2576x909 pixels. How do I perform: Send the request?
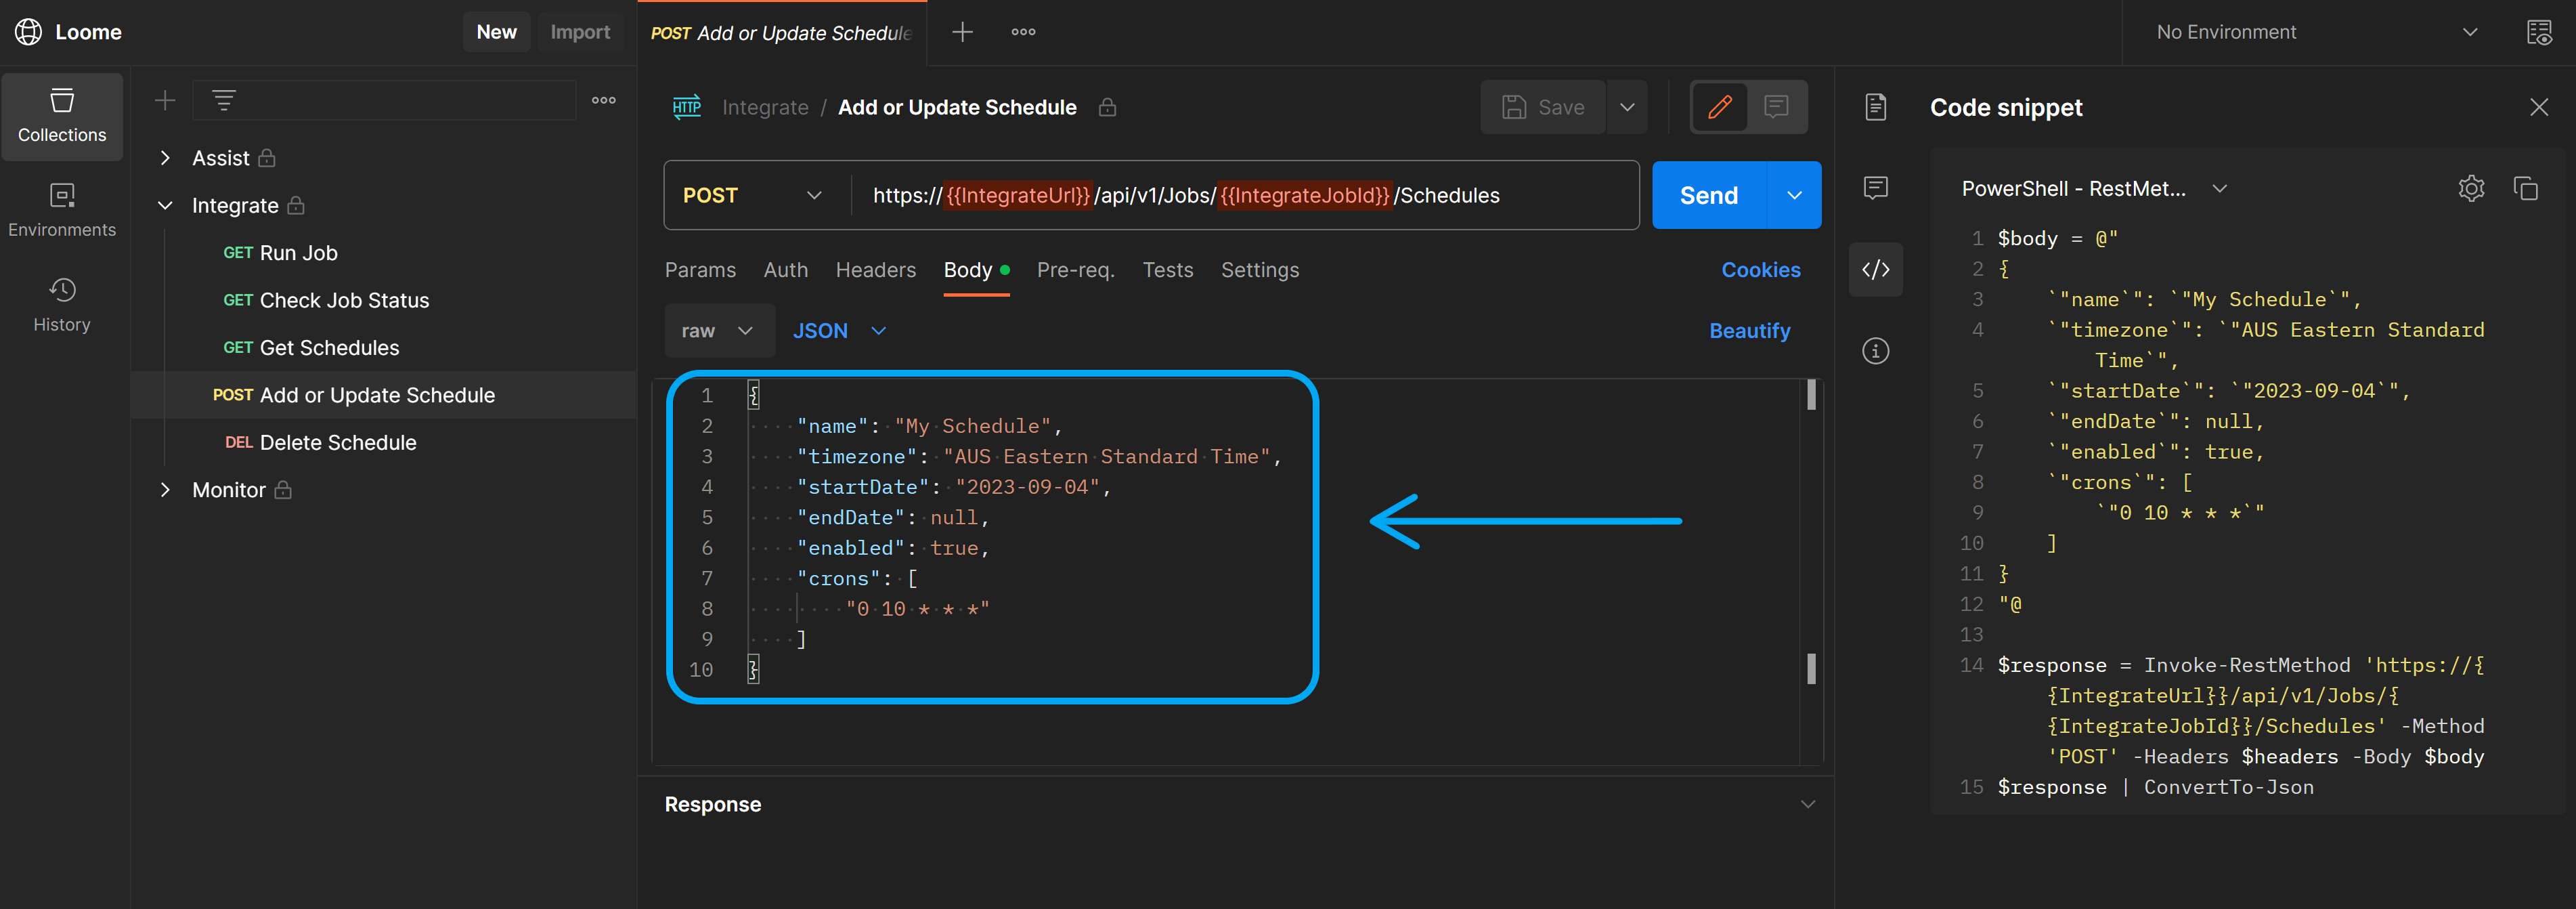pos(1709,195)
